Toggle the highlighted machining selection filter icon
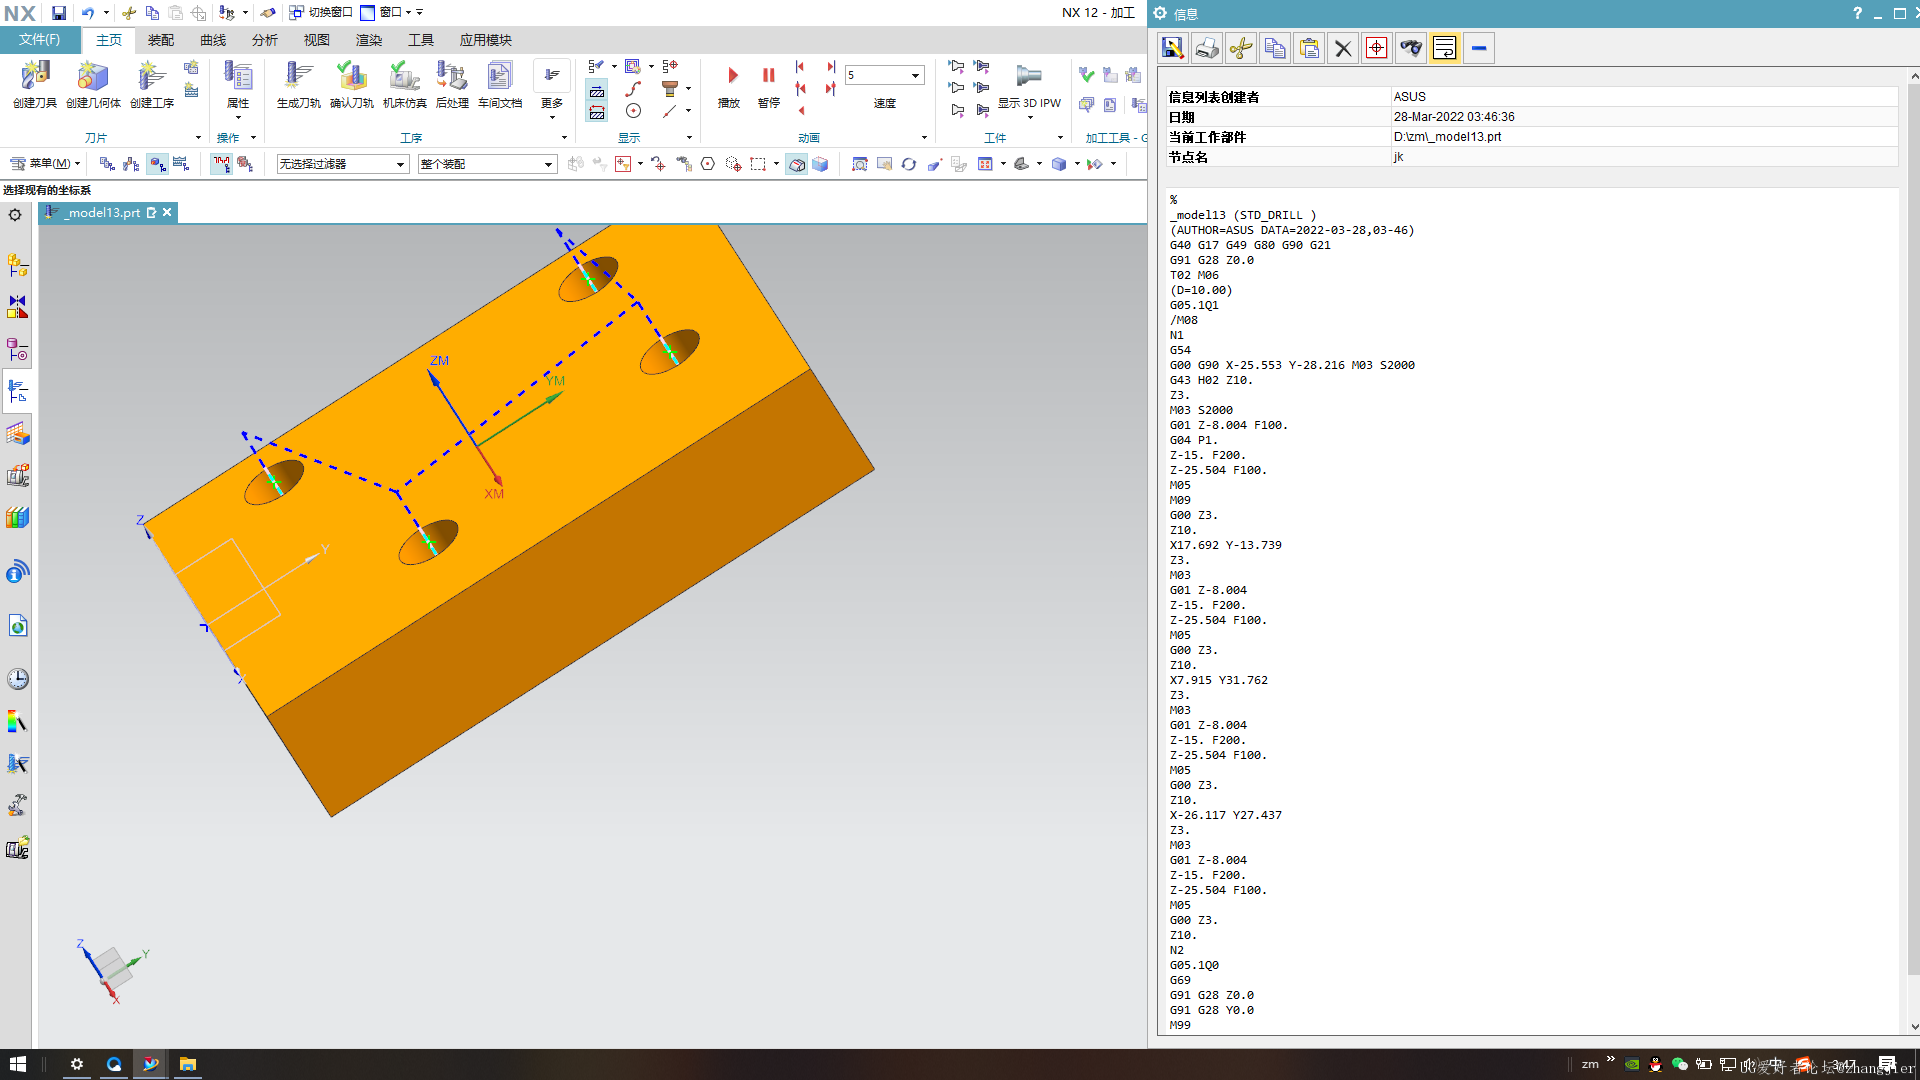The image size is (1920, 1080). pos(221,164)
